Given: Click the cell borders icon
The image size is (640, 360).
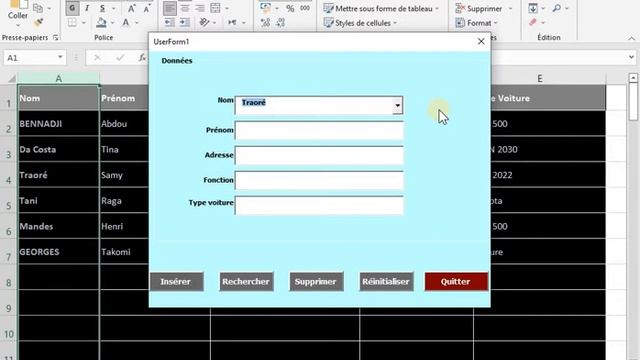Looking at the screenshot, I should 72,22.
